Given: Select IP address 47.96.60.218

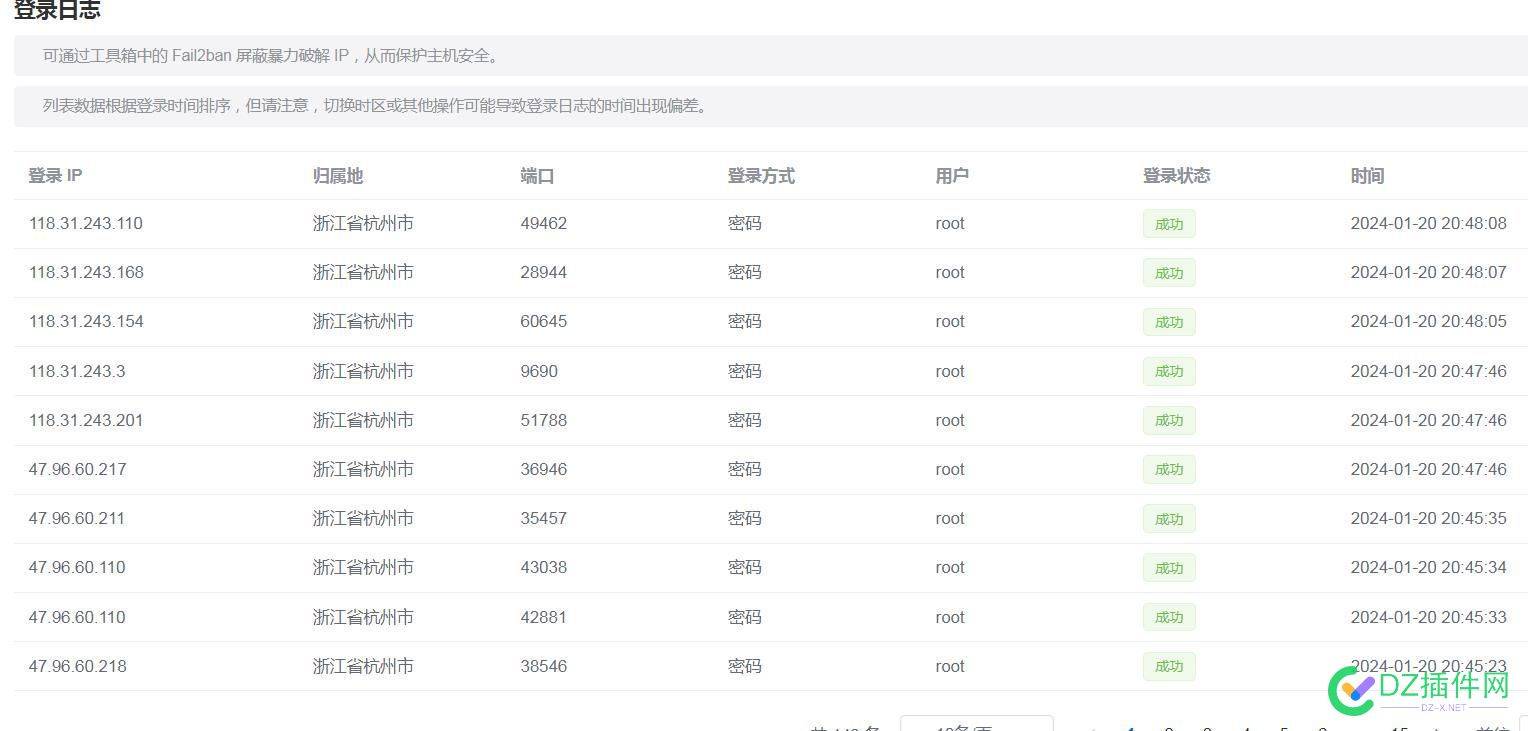Looking at the screenshot, I should click(x=77, y=667).
